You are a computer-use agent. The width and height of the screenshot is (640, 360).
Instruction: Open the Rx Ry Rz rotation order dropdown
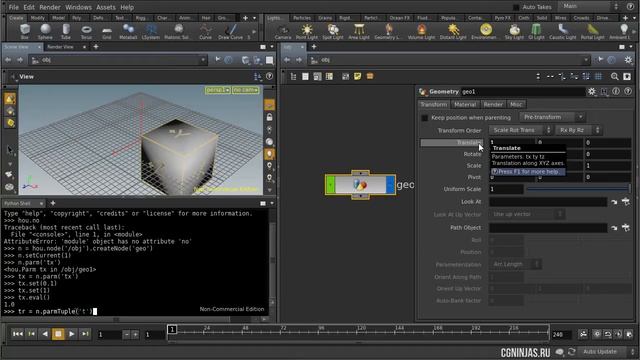pyautogui.click(x=578, y=130)
